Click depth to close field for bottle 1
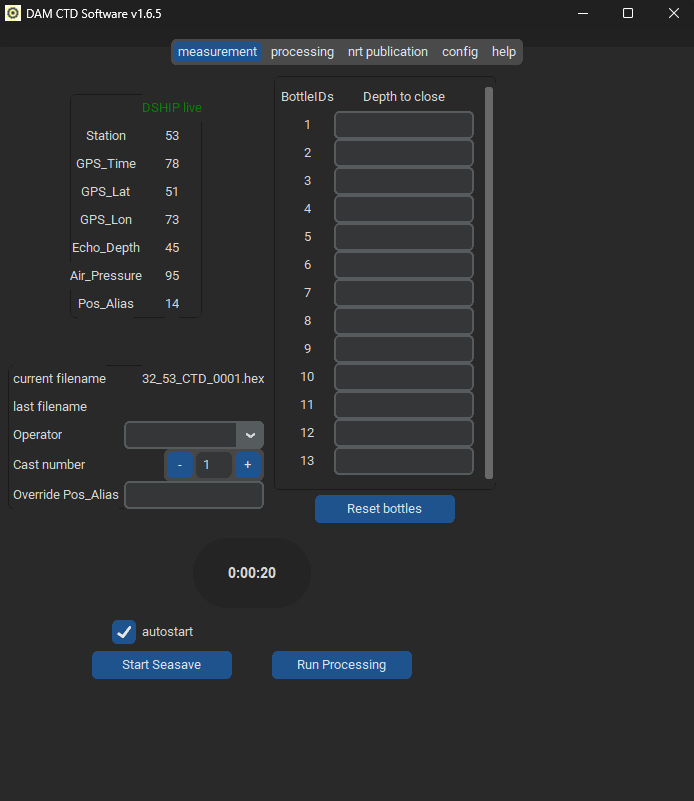The height and width of the screenshot is (801, 694). click(403, 125)
